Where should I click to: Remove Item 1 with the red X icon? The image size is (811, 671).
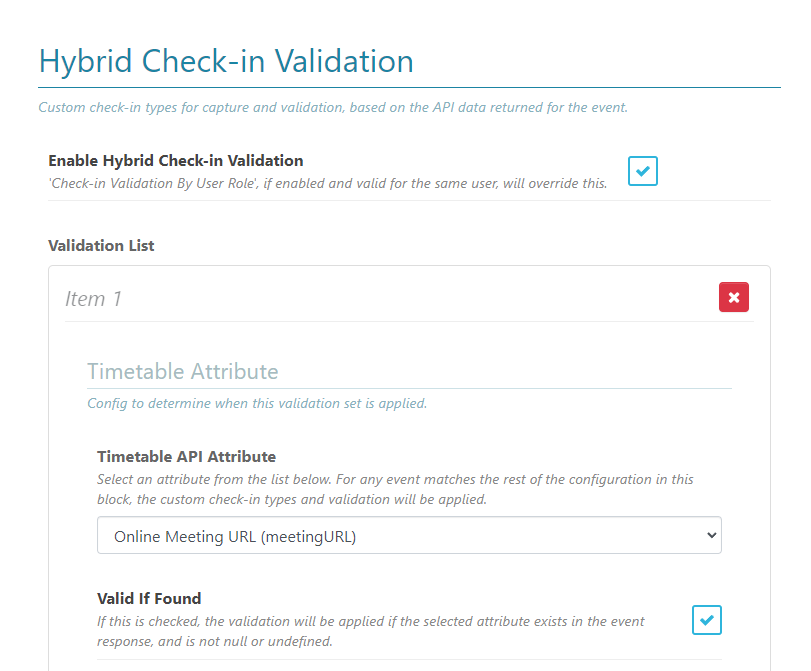733,297
